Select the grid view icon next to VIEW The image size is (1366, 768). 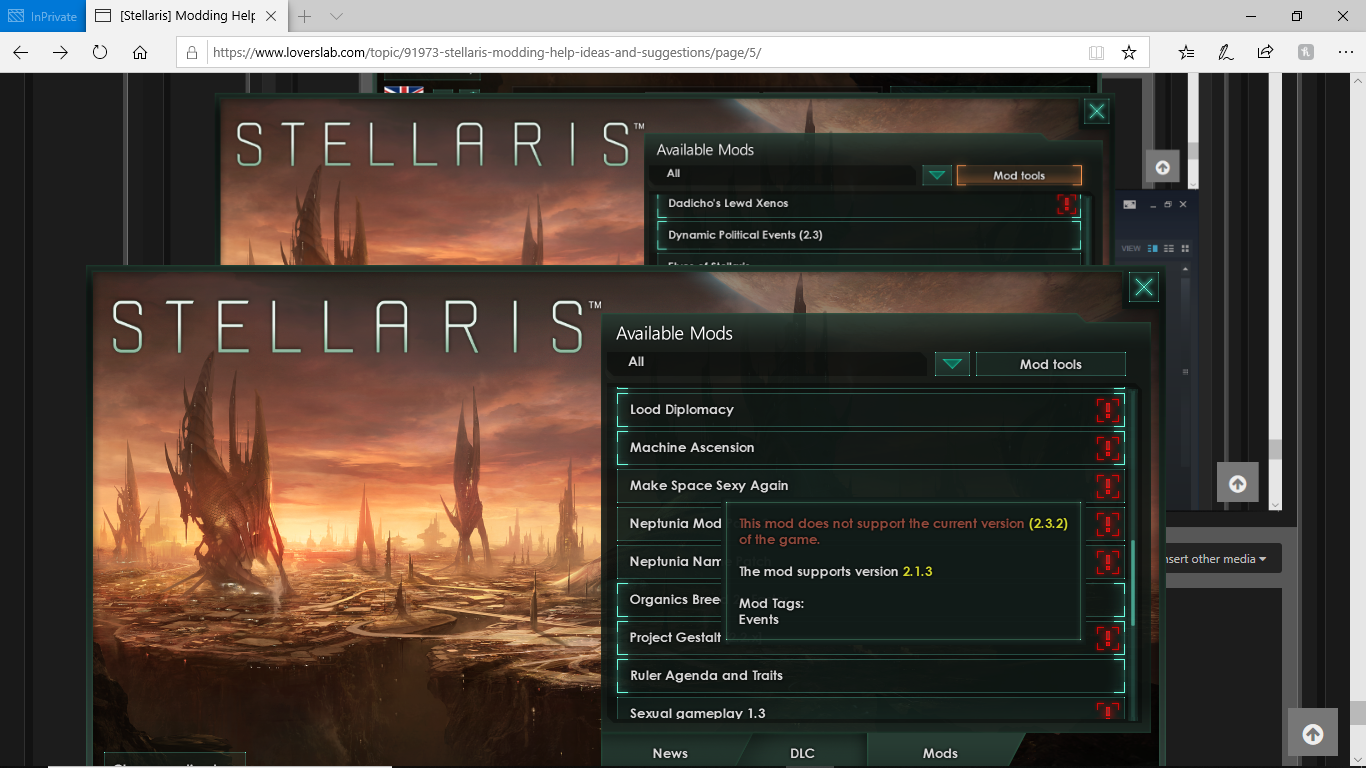(1185, 248)
